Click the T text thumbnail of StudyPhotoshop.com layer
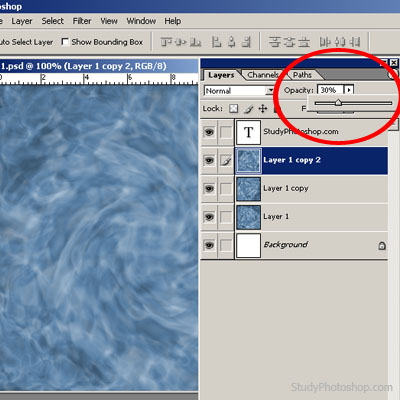 point(248,132)
